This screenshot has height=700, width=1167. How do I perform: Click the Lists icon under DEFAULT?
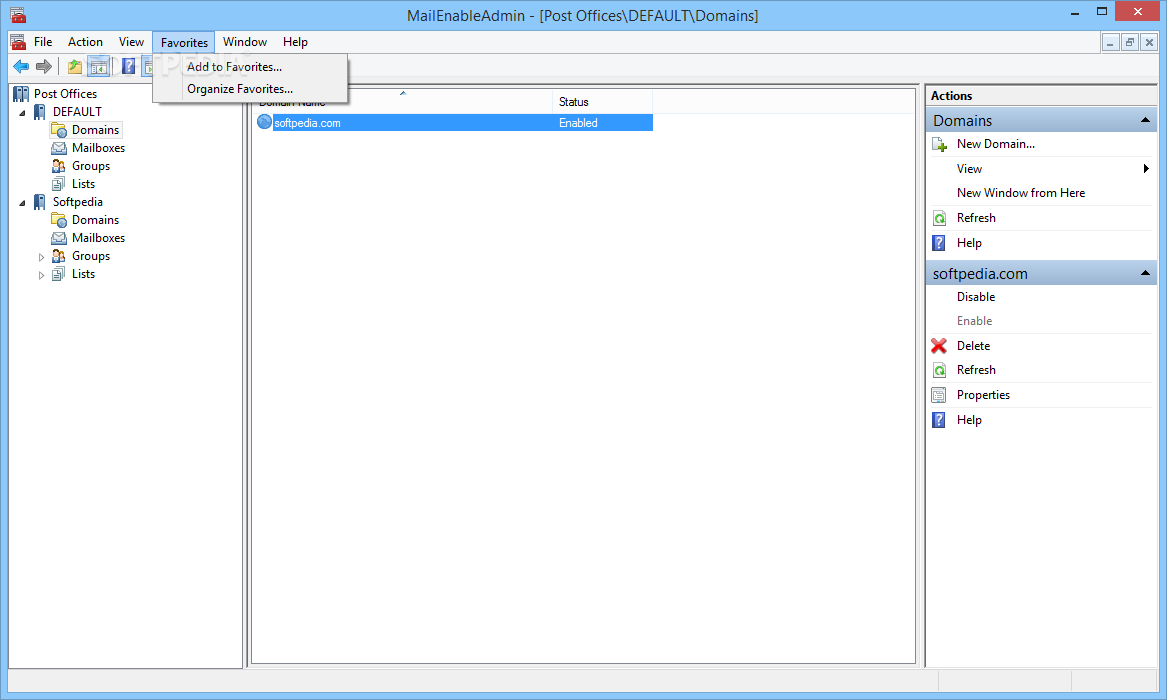[58, 184]
